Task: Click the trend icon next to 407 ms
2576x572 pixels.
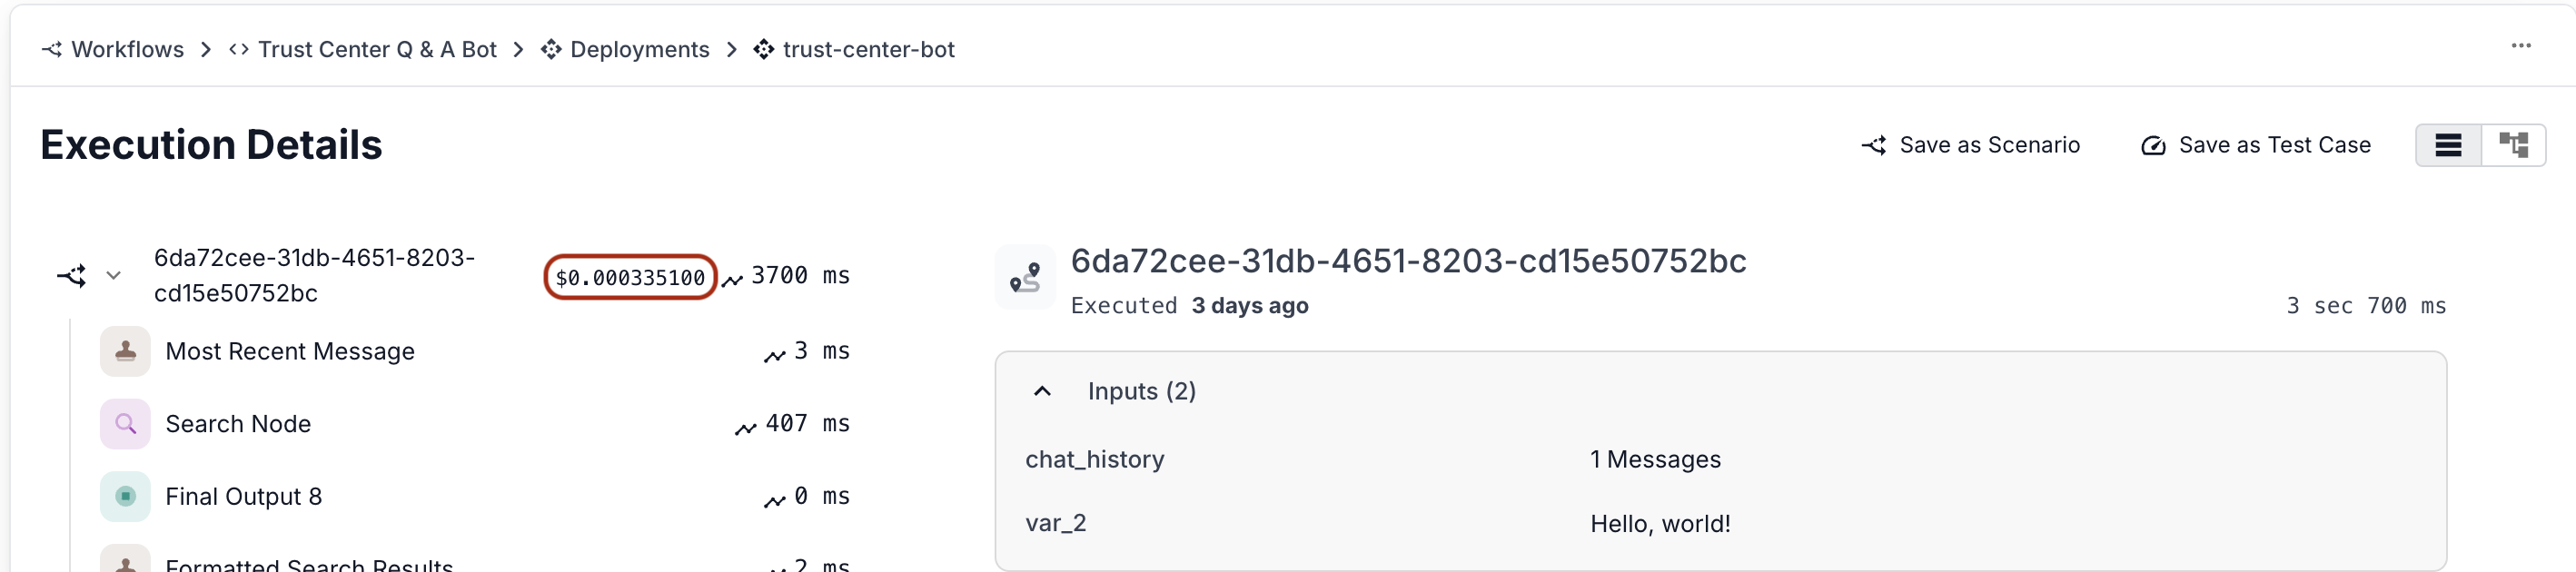Action: (746, 429)
